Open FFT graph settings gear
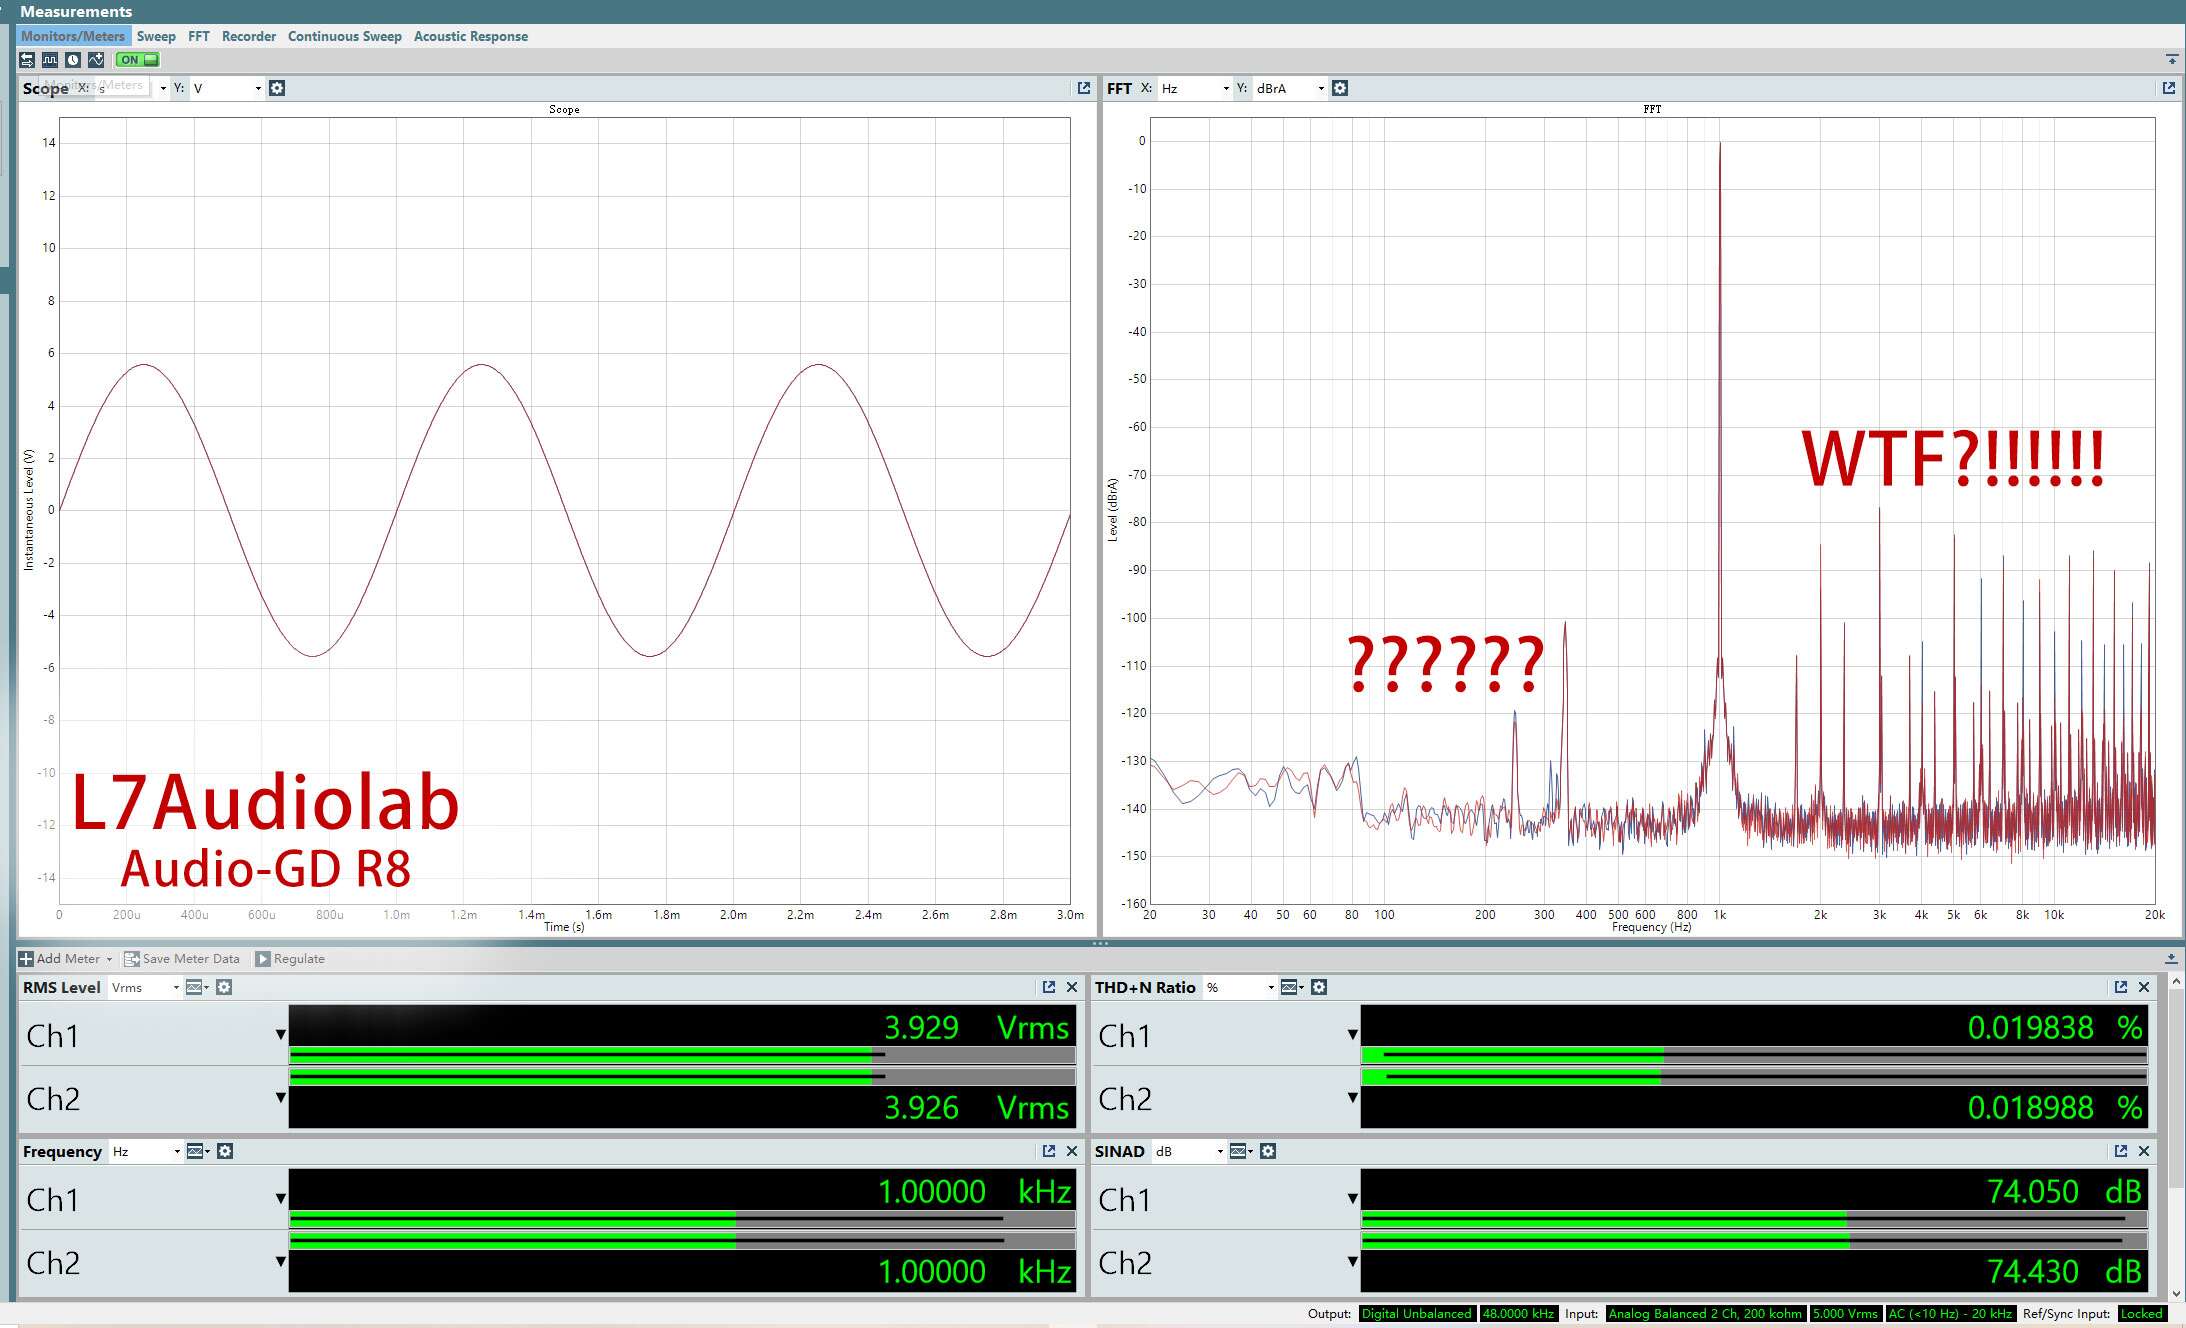The height and width of the screenshot is (1328, 2186). pos(1340,88)
